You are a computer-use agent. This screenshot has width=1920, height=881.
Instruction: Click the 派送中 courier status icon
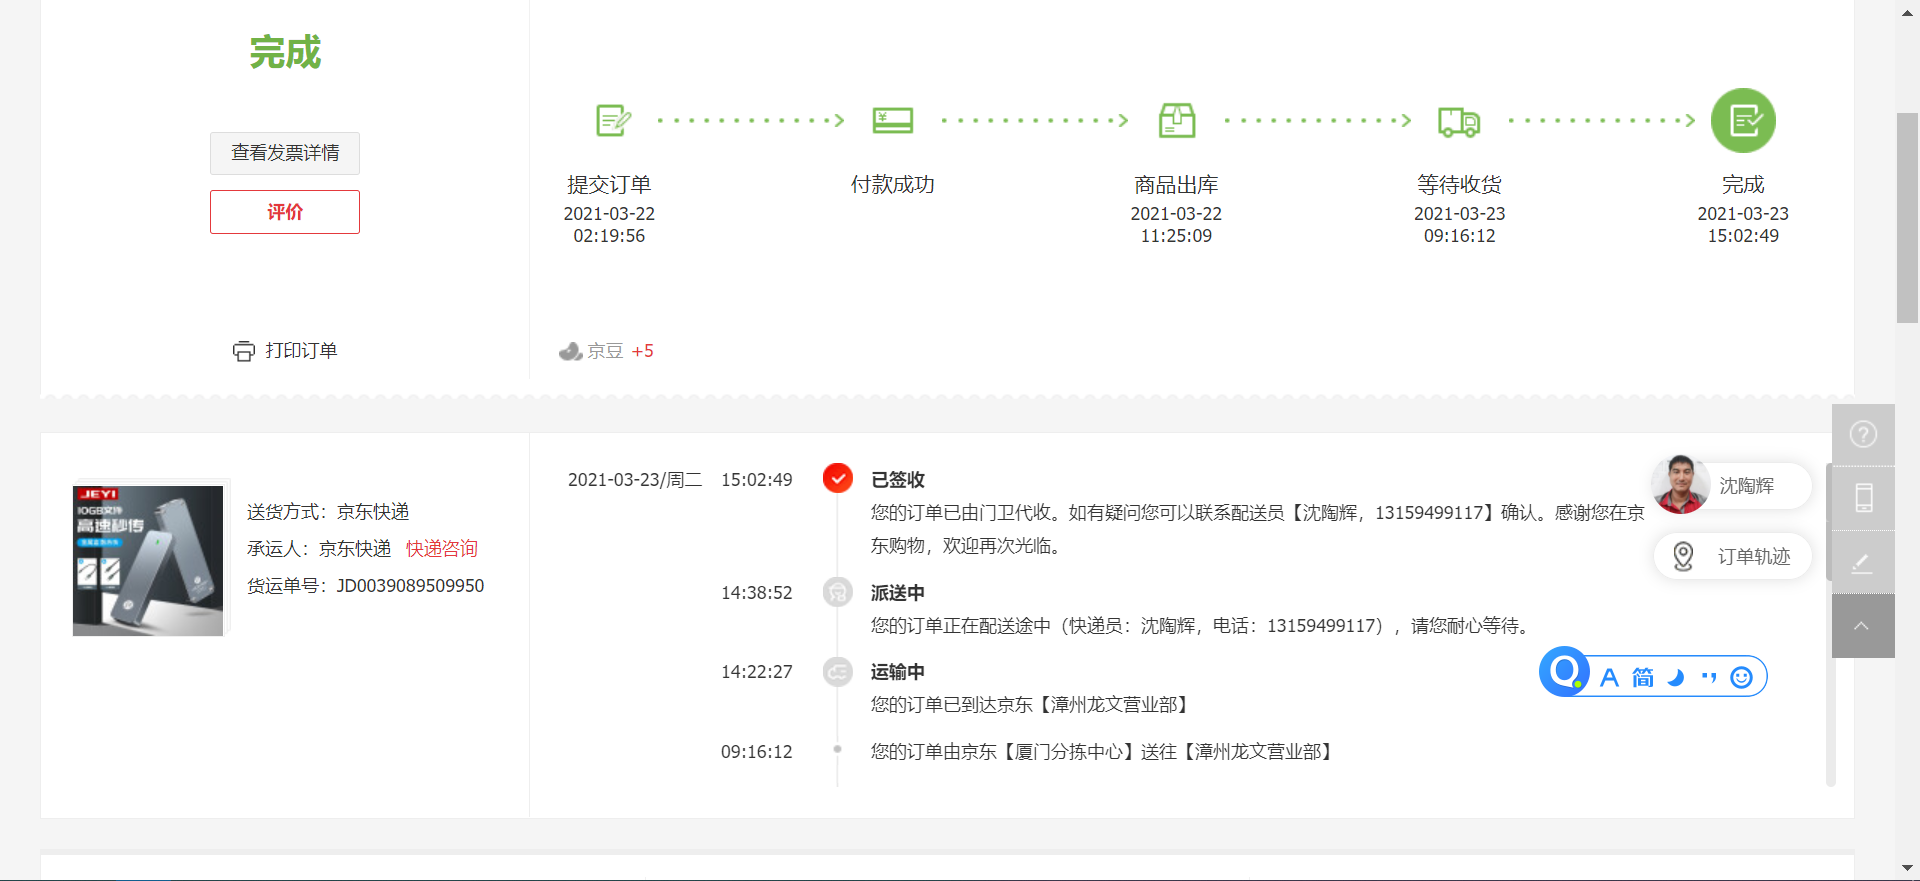click(x=838, y=592)
